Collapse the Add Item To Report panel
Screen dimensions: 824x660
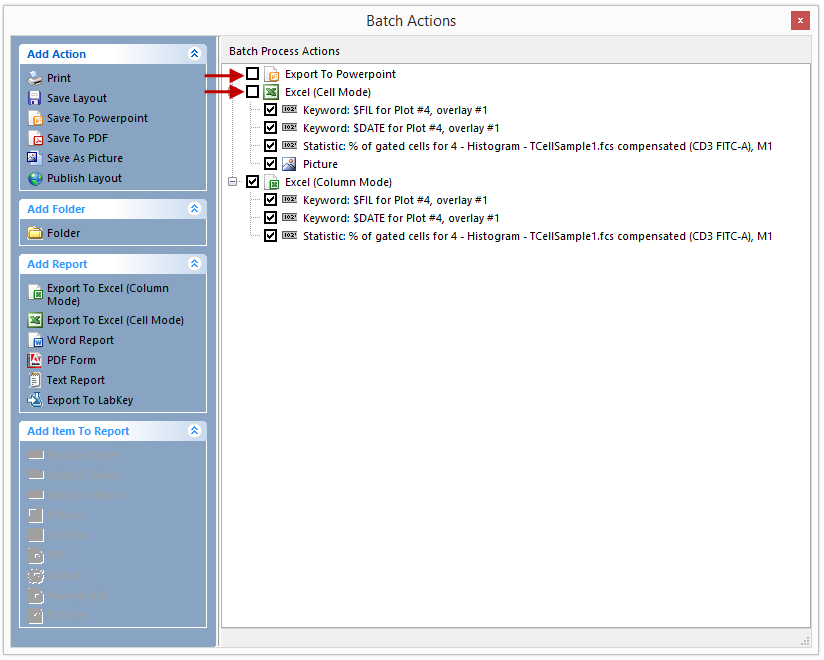pos(194,431)
